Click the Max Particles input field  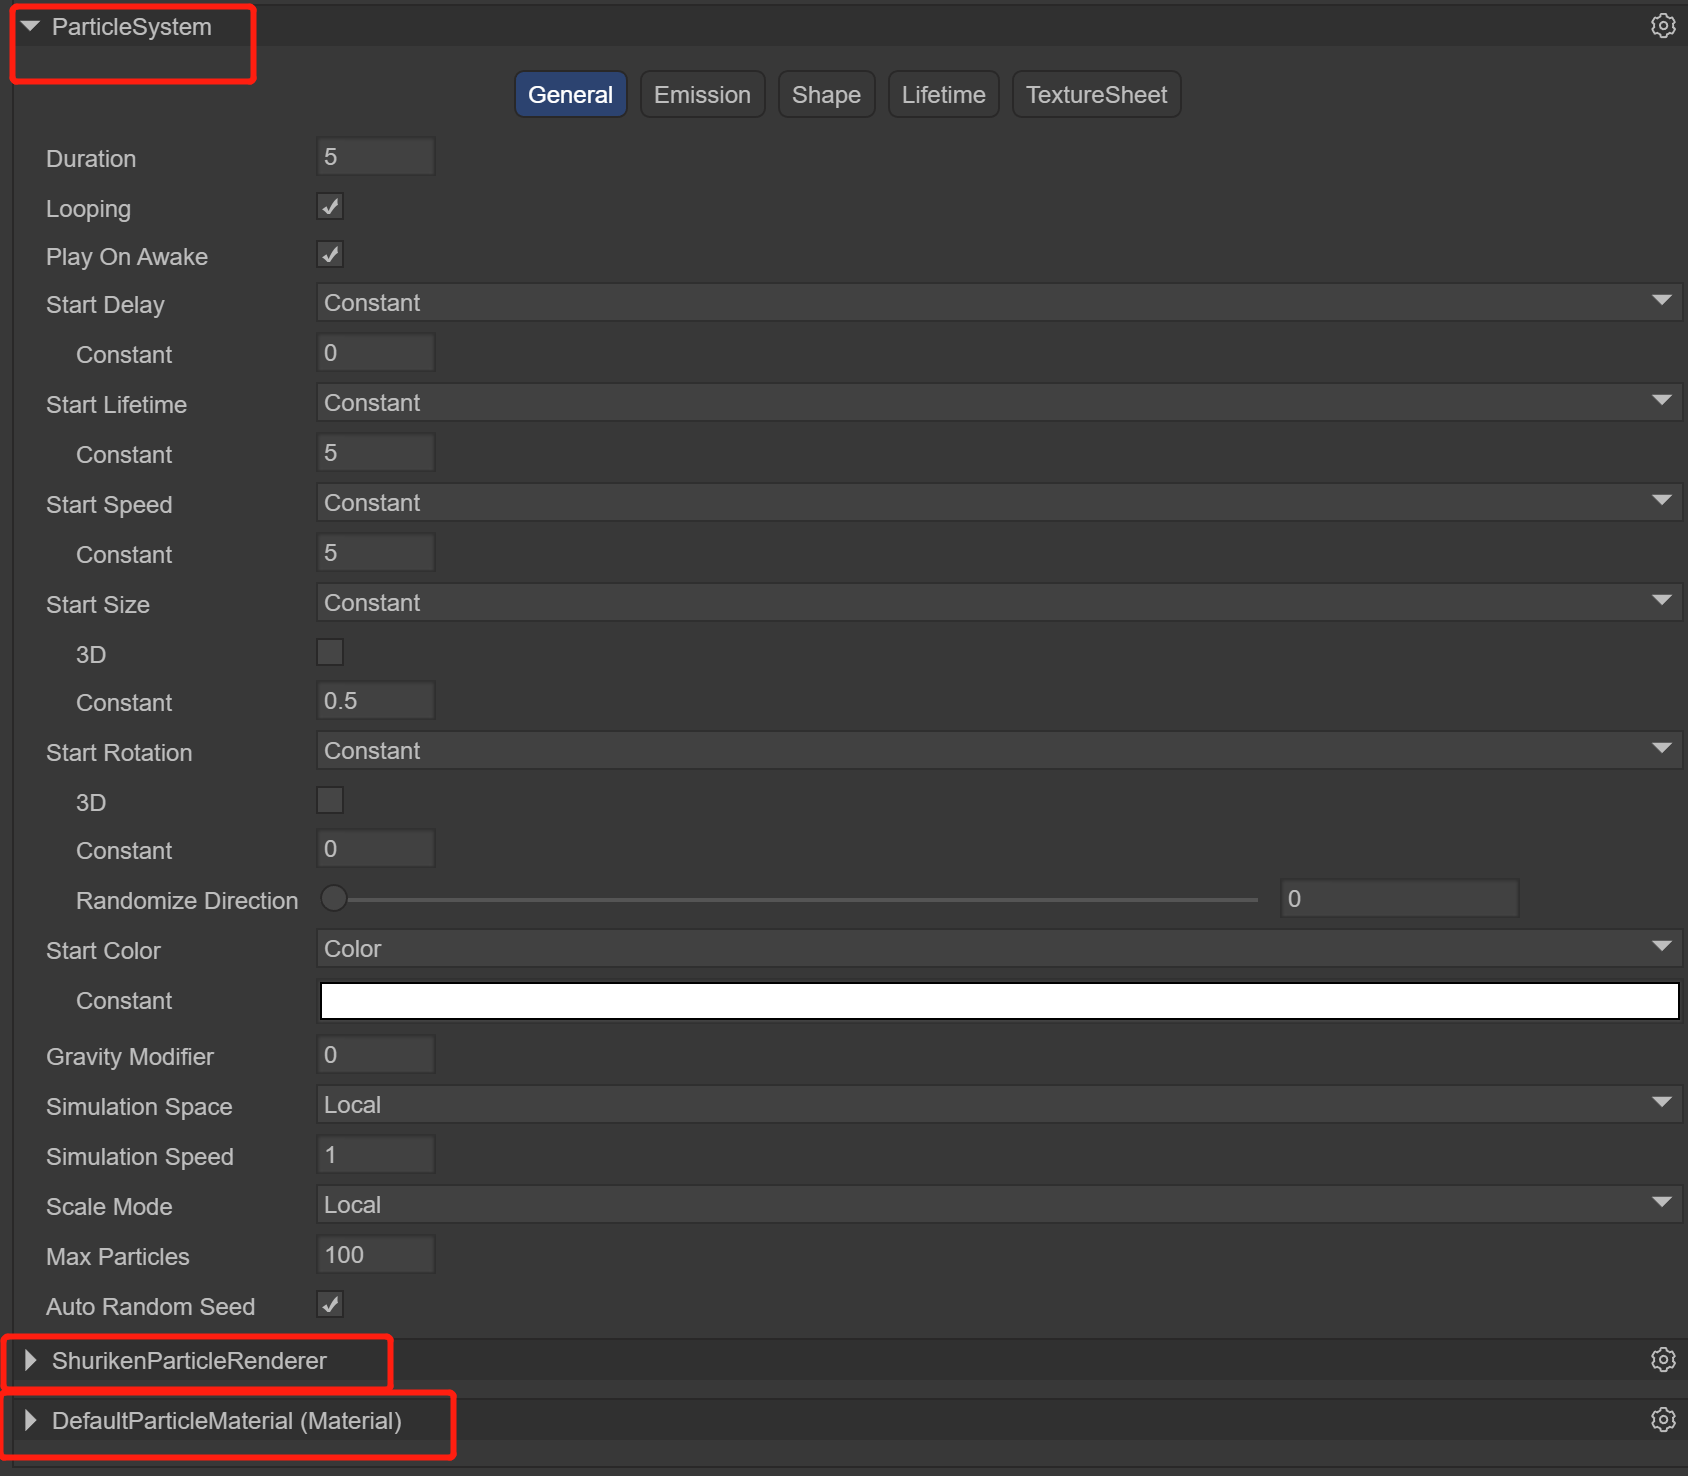(x=375, y=1255)
